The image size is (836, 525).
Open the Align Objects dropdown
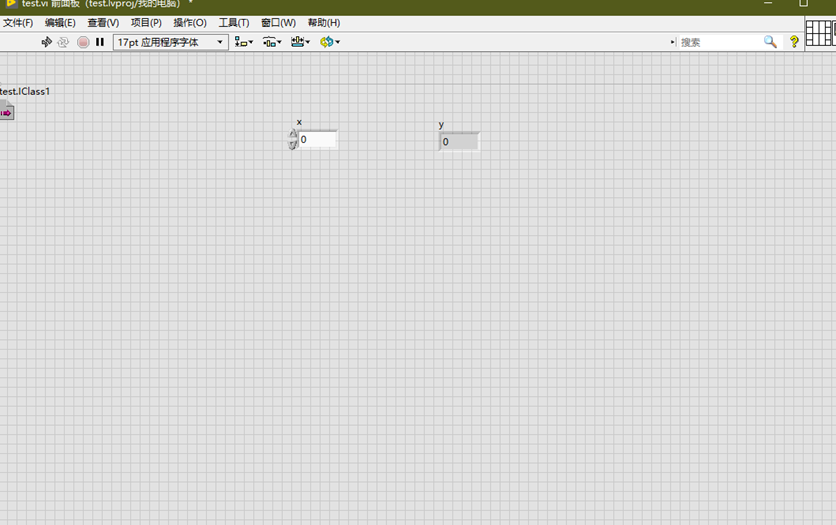pyautogui.click(x=244, y=42)
